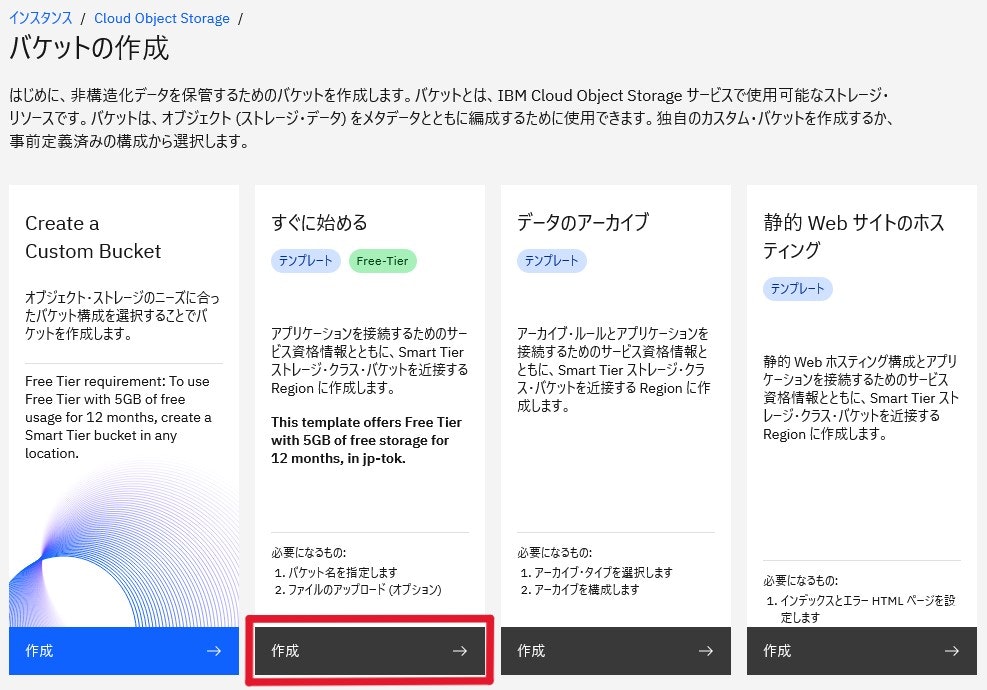Screen dimensions: 987x690
Task: Click Free-Tier tag on すぐに始める card
Action: click(x=382, y=261)
